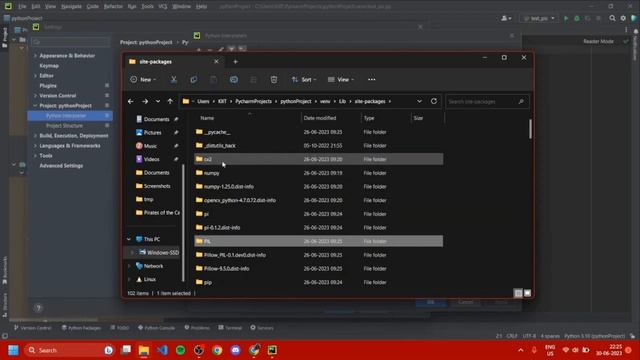
Task: Switch to details view layout icon
Action: pos(518,293)
